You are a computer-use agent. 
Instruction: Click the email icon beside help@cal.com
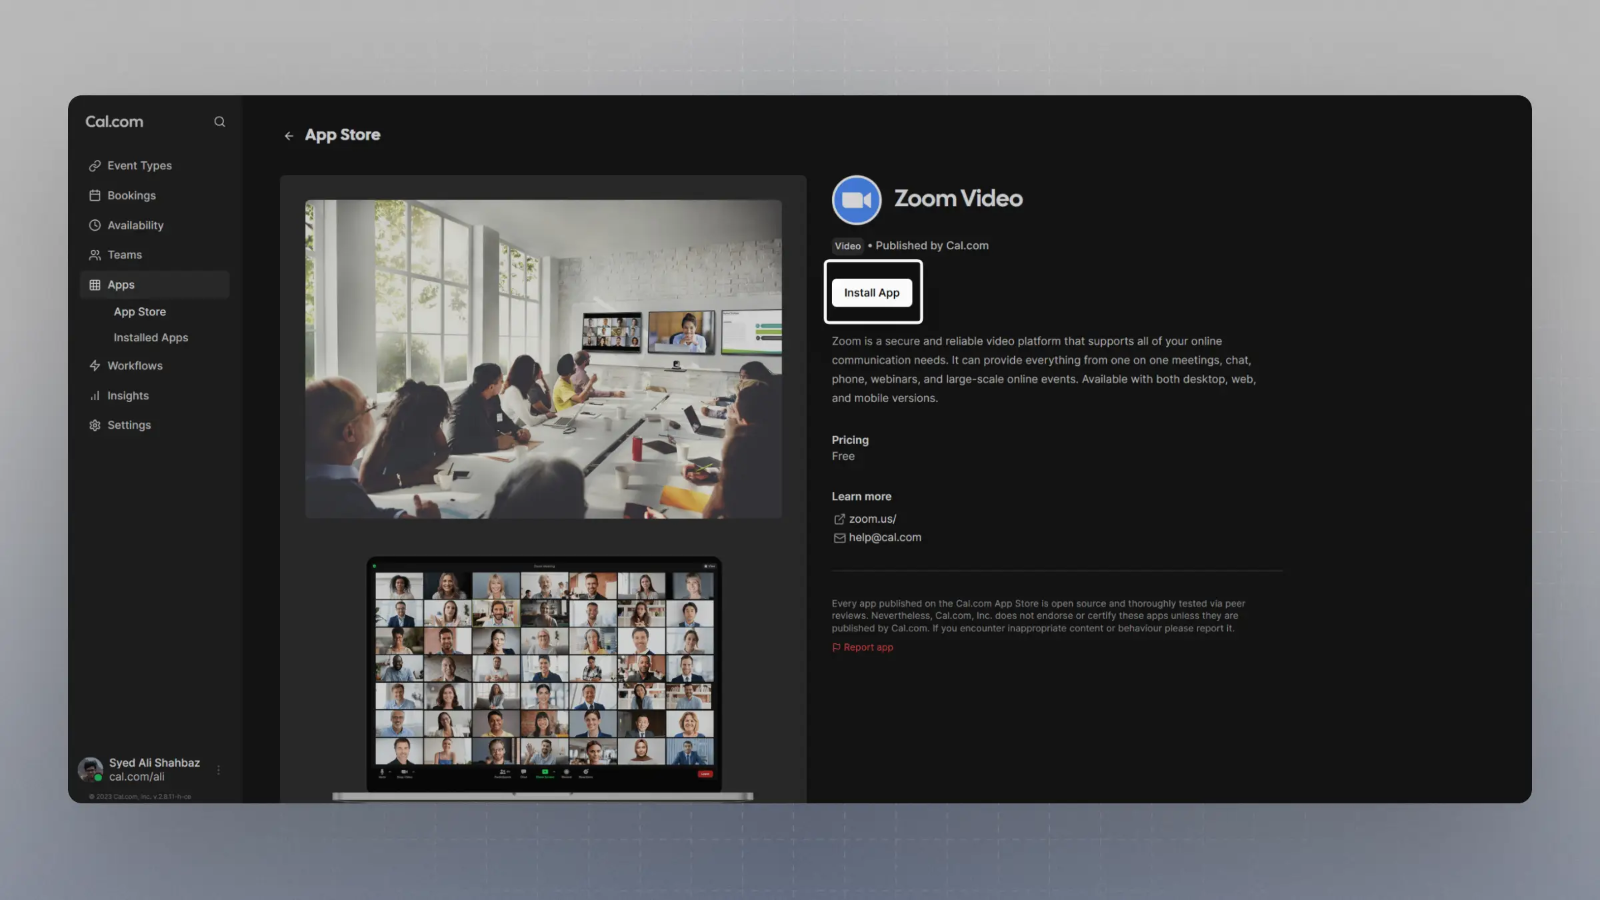(838, 537)
